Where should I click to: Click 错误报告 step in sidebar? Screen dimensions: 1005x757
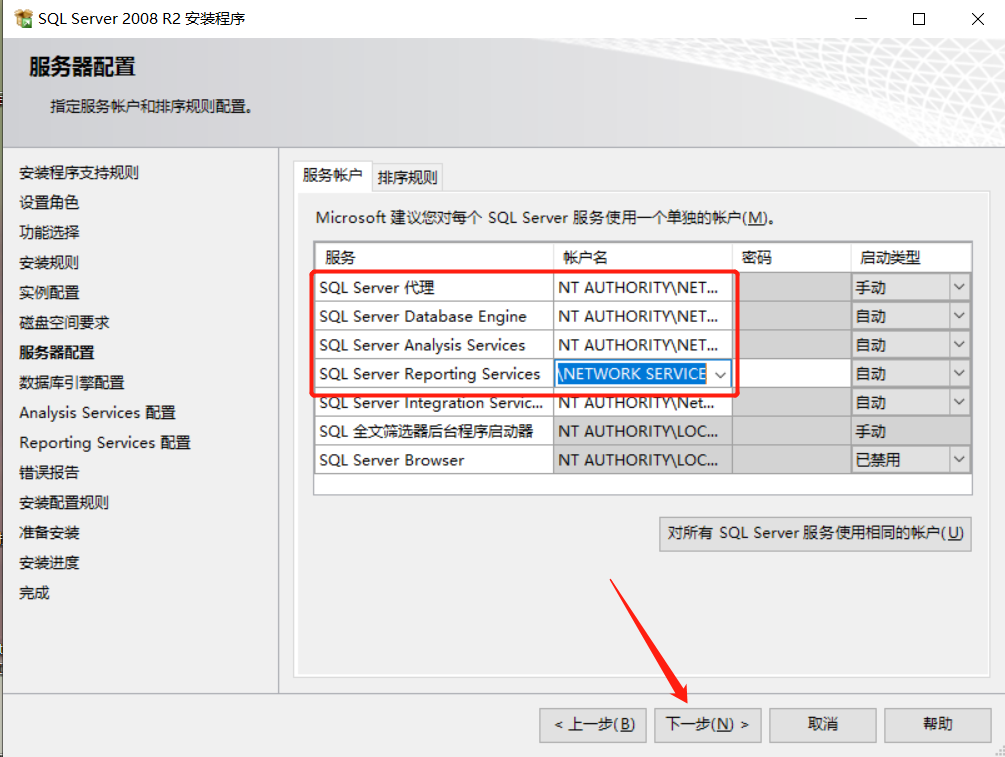click(x=49, y=472)
